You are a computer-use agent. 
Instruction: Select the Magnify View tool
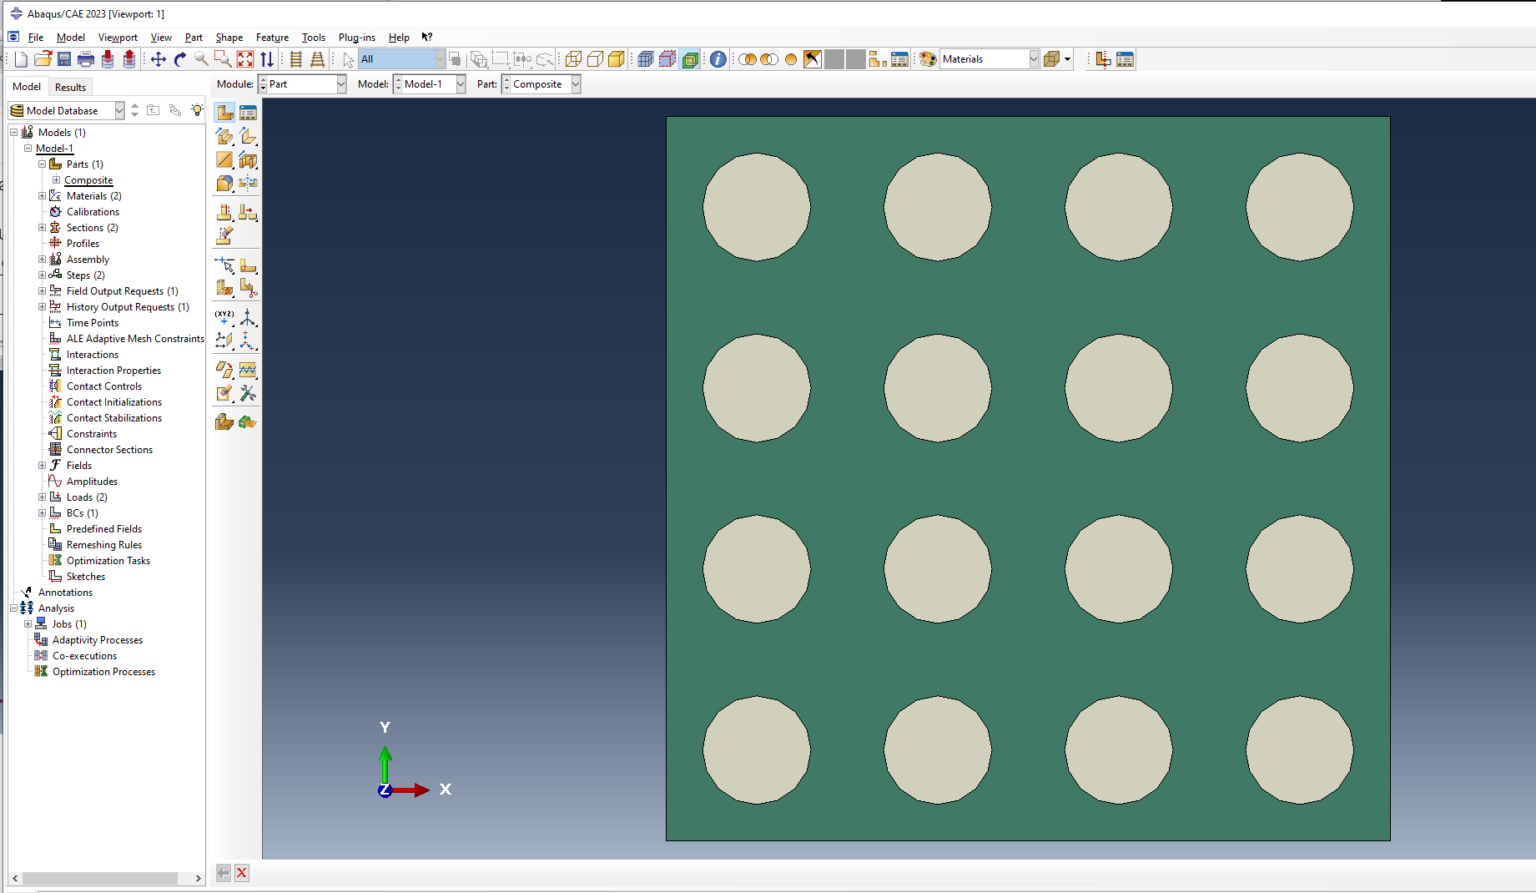(201, 60)
